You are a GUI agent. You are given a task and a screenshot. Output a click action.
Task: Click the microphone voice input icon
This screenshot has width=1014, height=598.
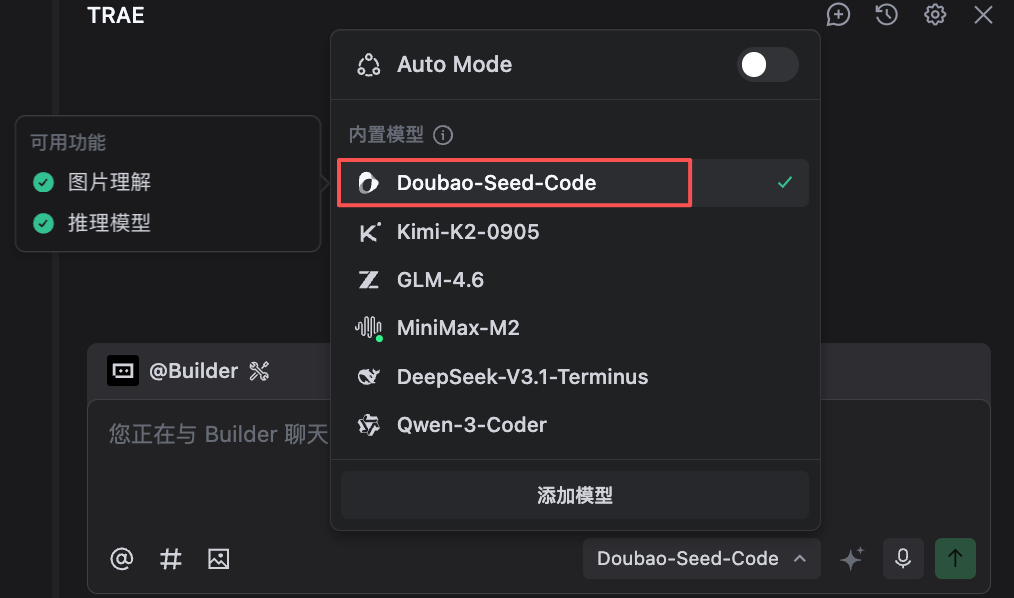(x=903, y=558)
